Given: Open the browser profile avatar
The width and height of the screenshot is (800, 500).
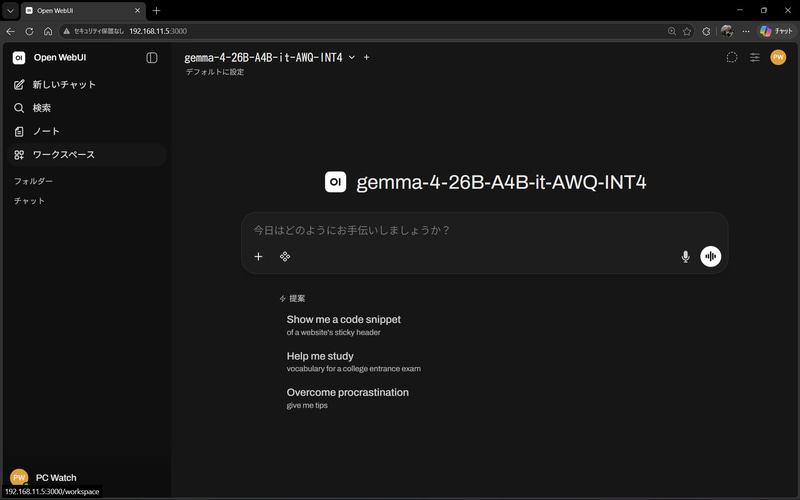Looking at the screenshot, I should pos(727,31).
